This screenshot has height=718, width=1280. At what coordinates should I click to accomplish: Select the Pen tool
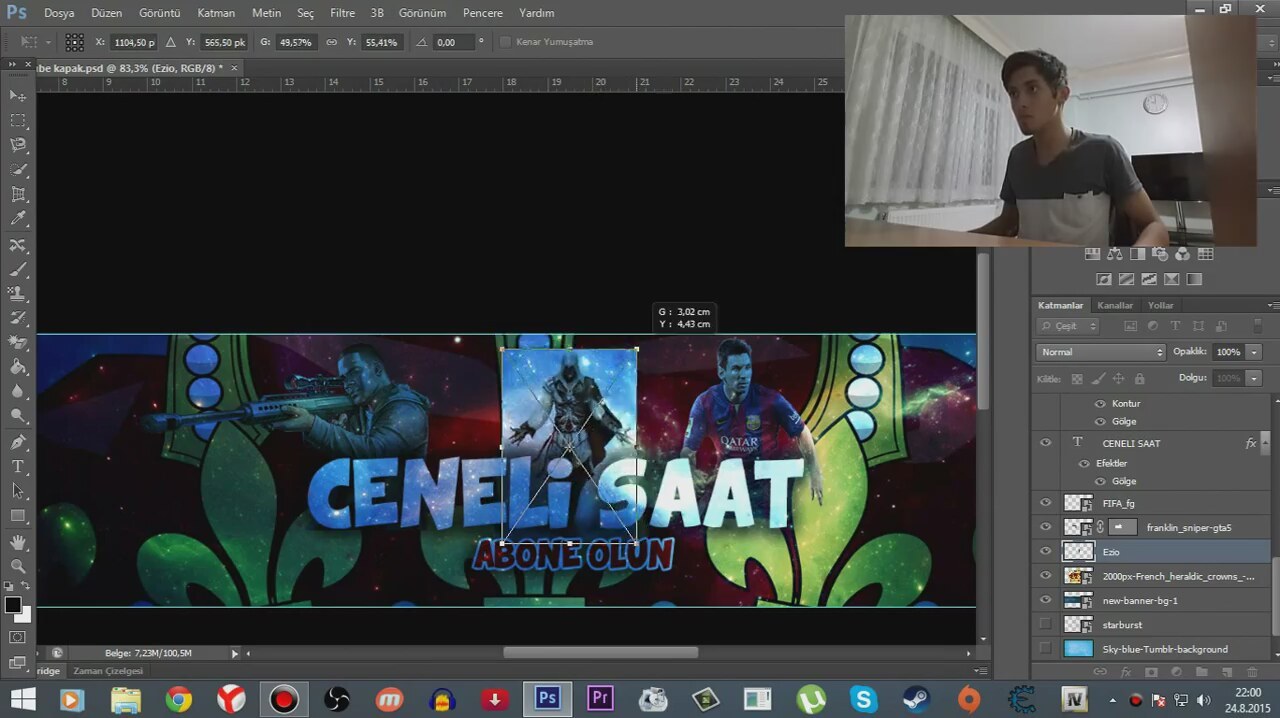18,442
